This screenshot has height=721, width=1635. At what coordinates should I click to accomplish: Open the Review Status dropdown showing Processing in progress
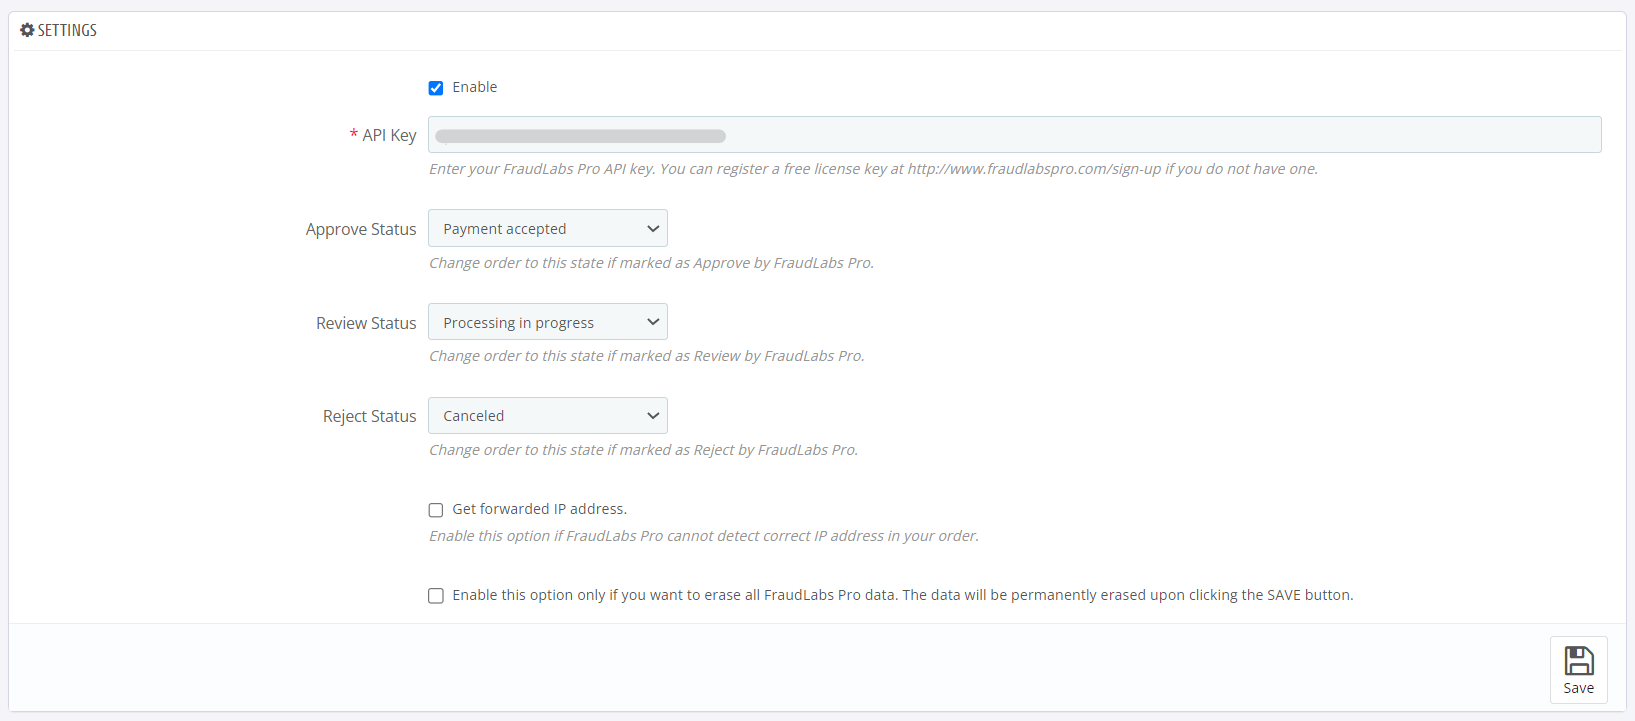coord(547,321)
